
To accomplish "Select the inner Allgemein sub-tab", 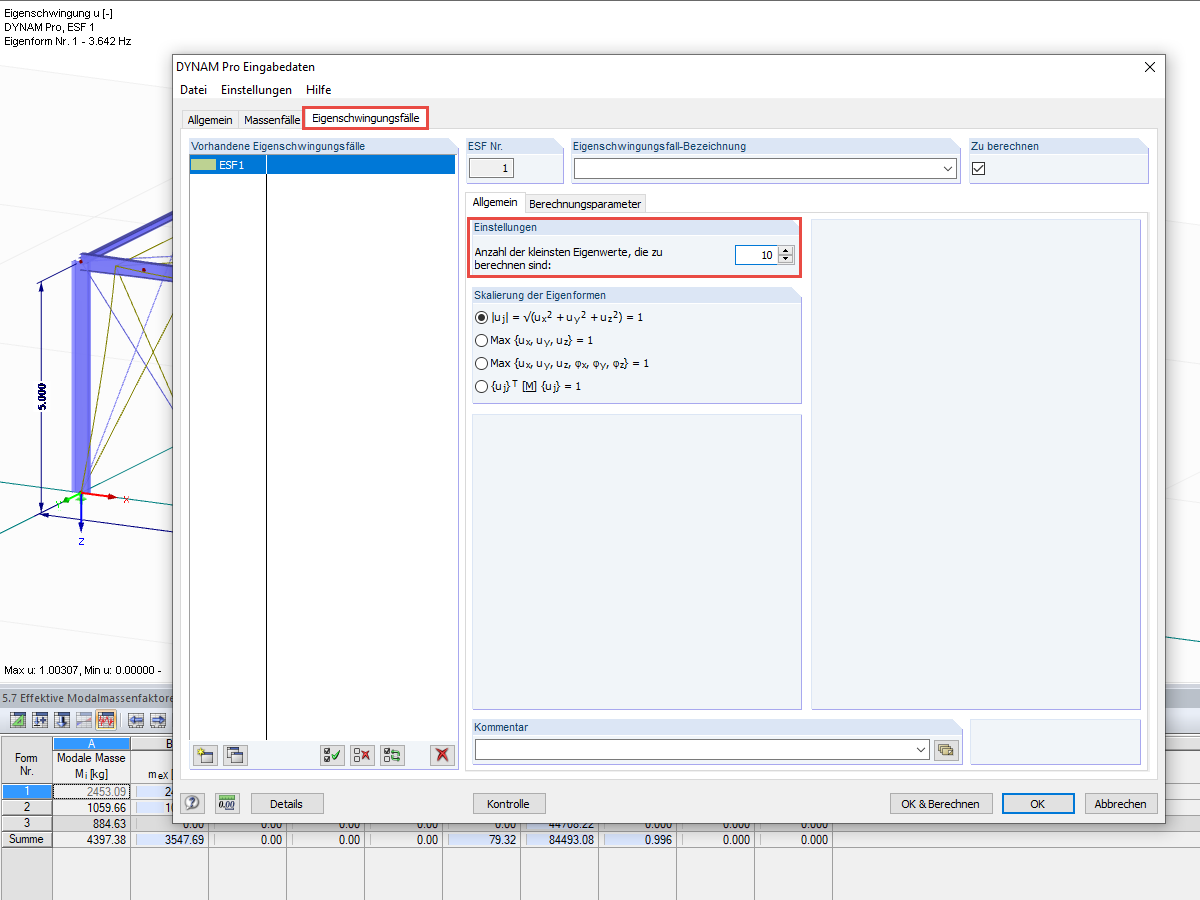I will point(495,202).
